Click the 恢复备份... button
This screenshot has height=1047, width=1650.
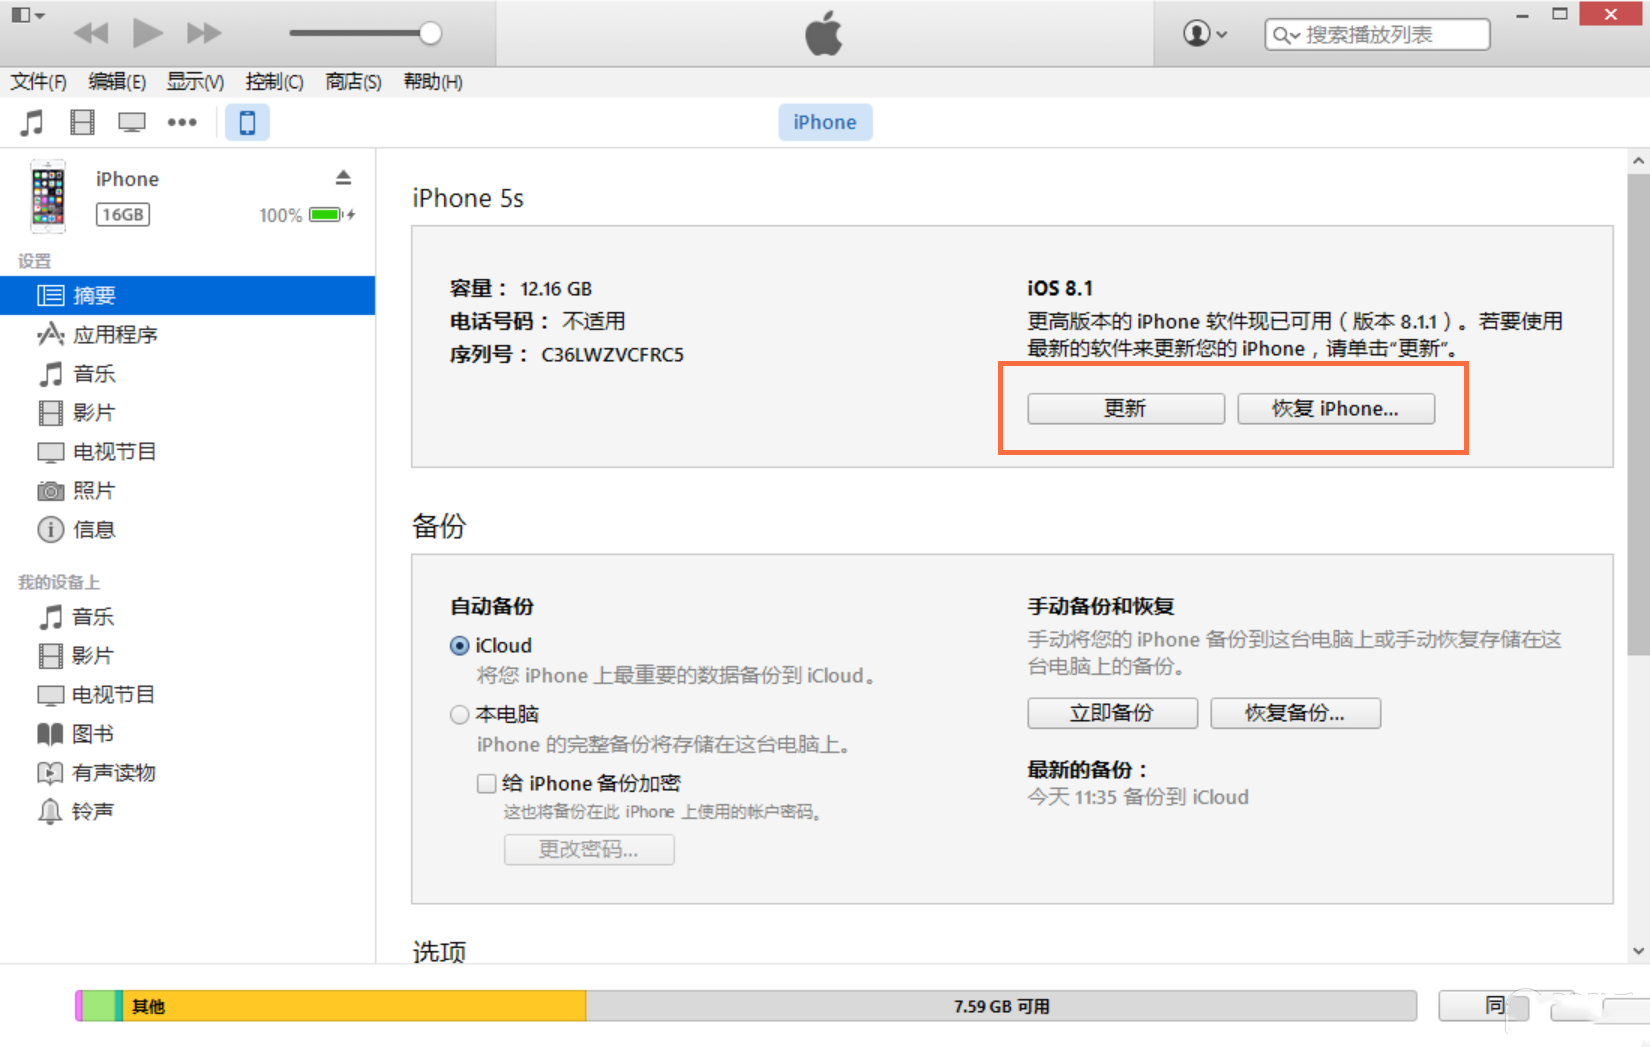point(1295,713)
